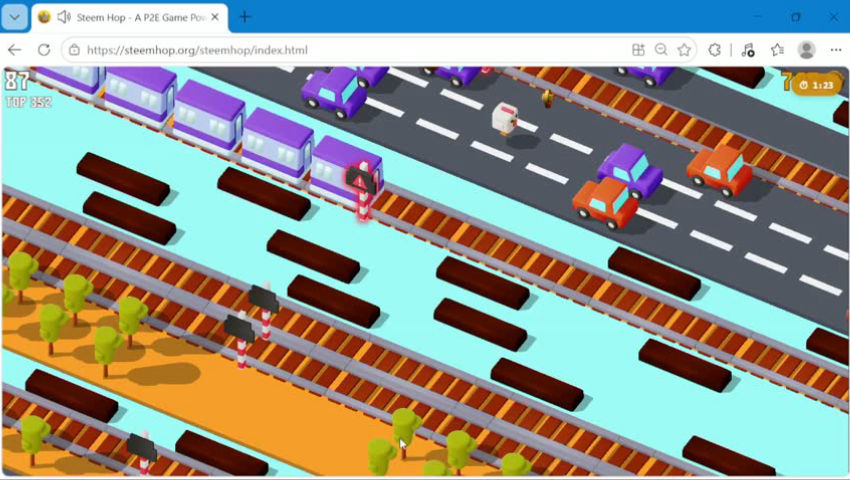The image size is (850, 480).
Task: View site information lock icon
Action: (x=74, y=50)
